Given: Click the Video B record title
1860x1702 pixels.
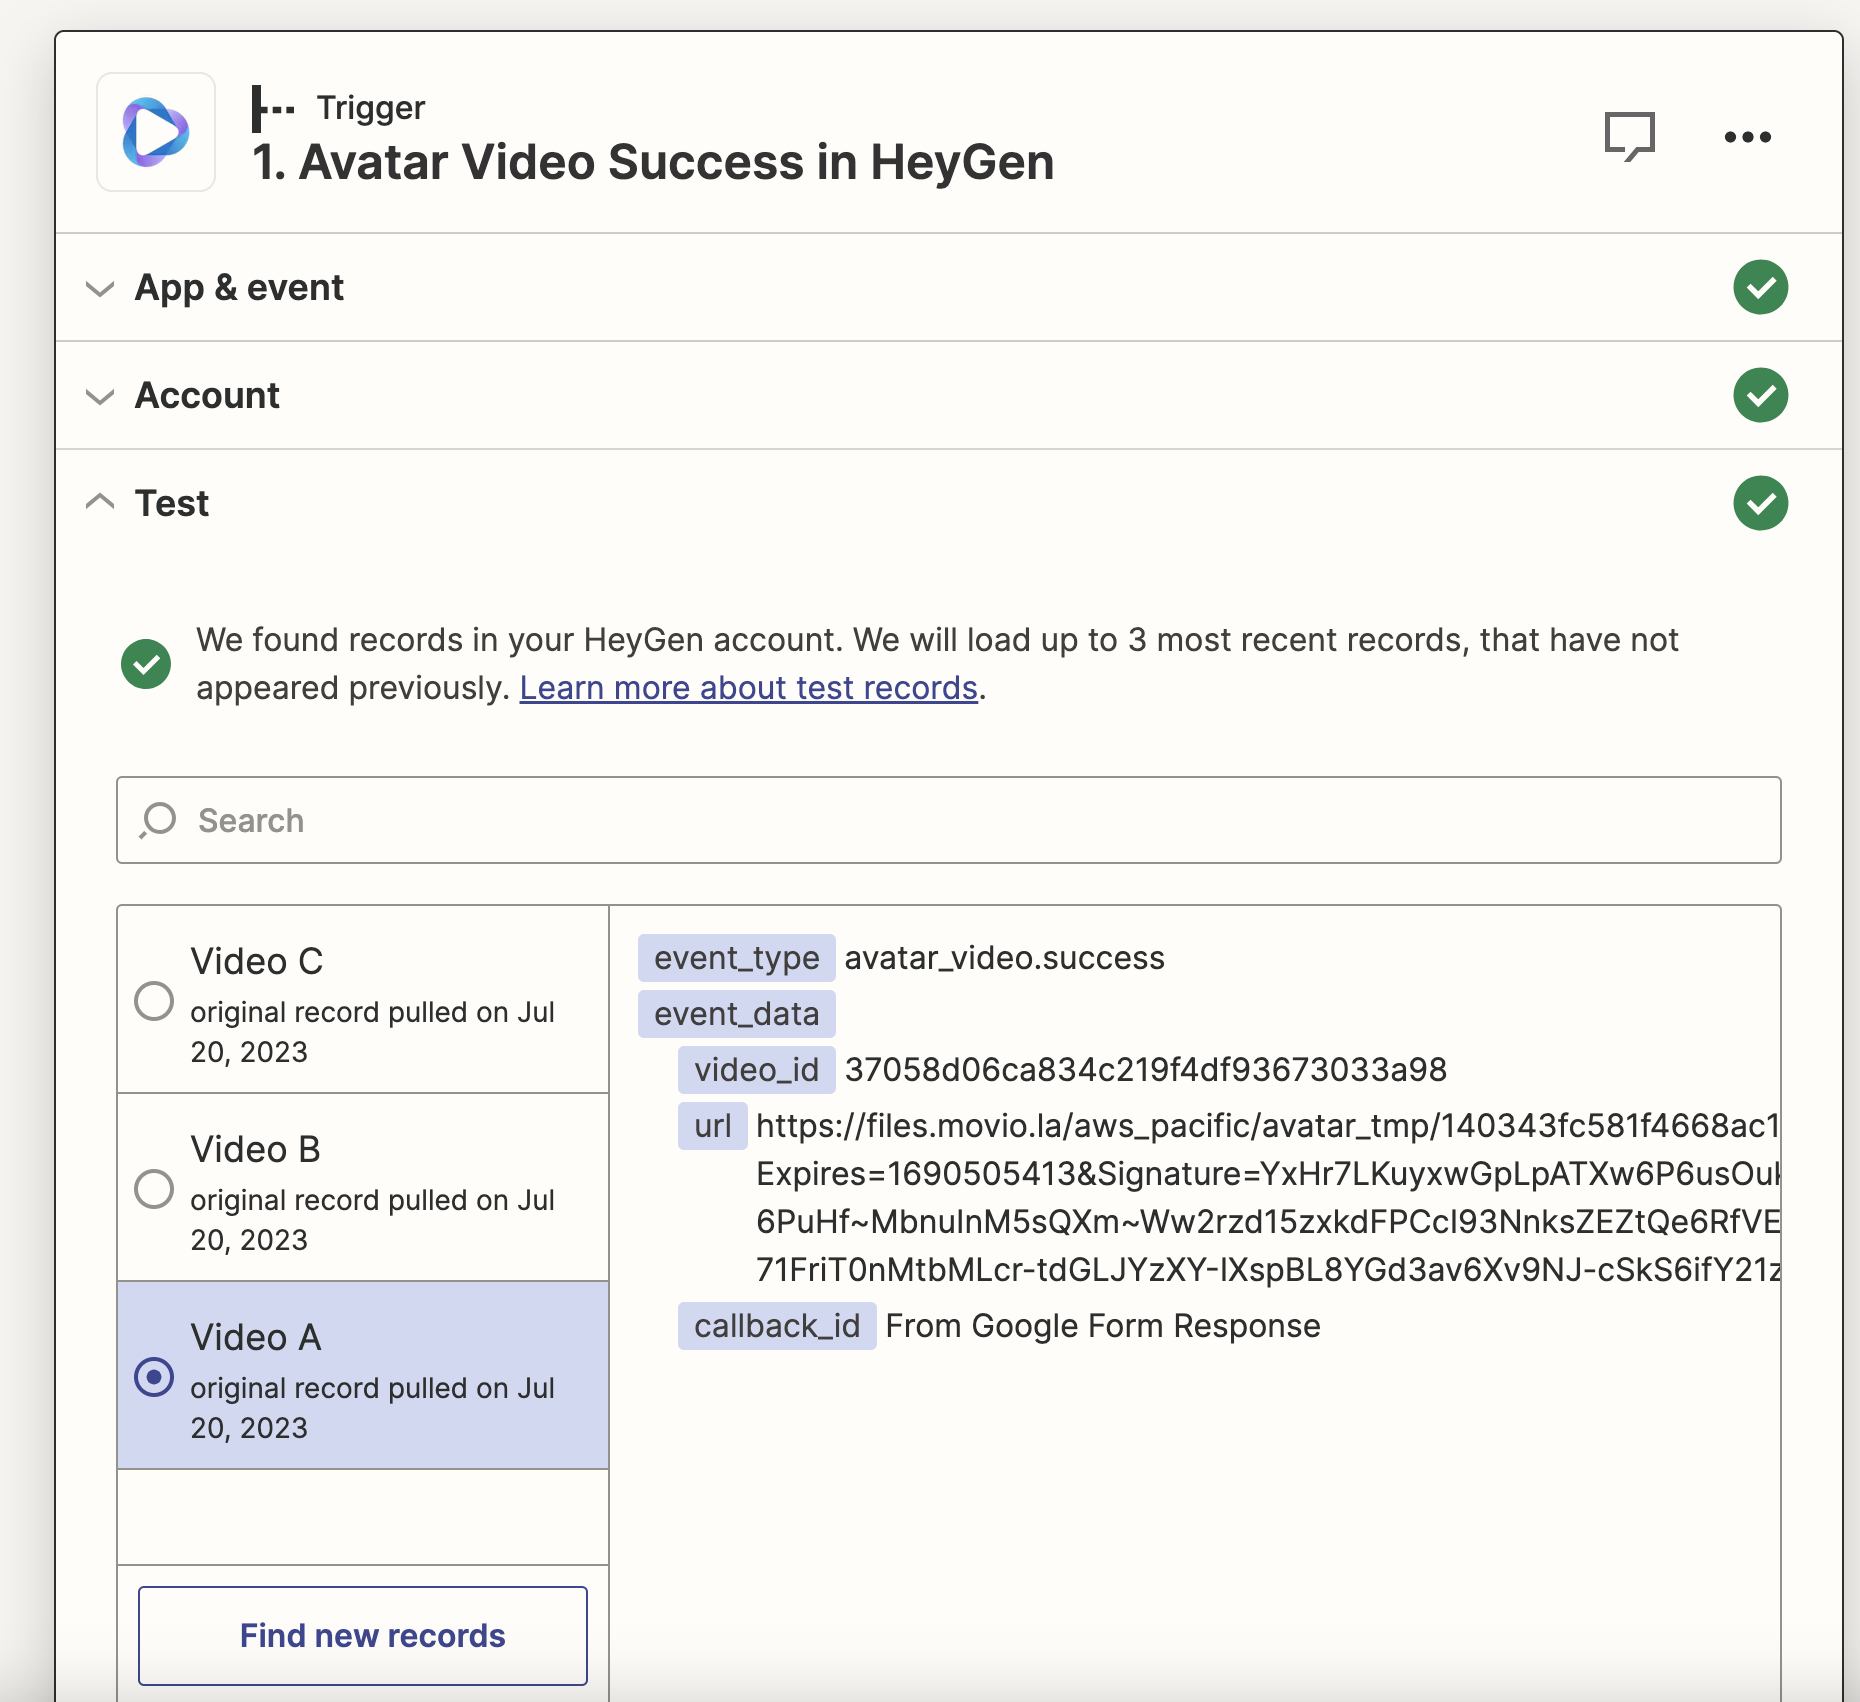Looking at the screenshot, I should click(x=255, y=1149).
